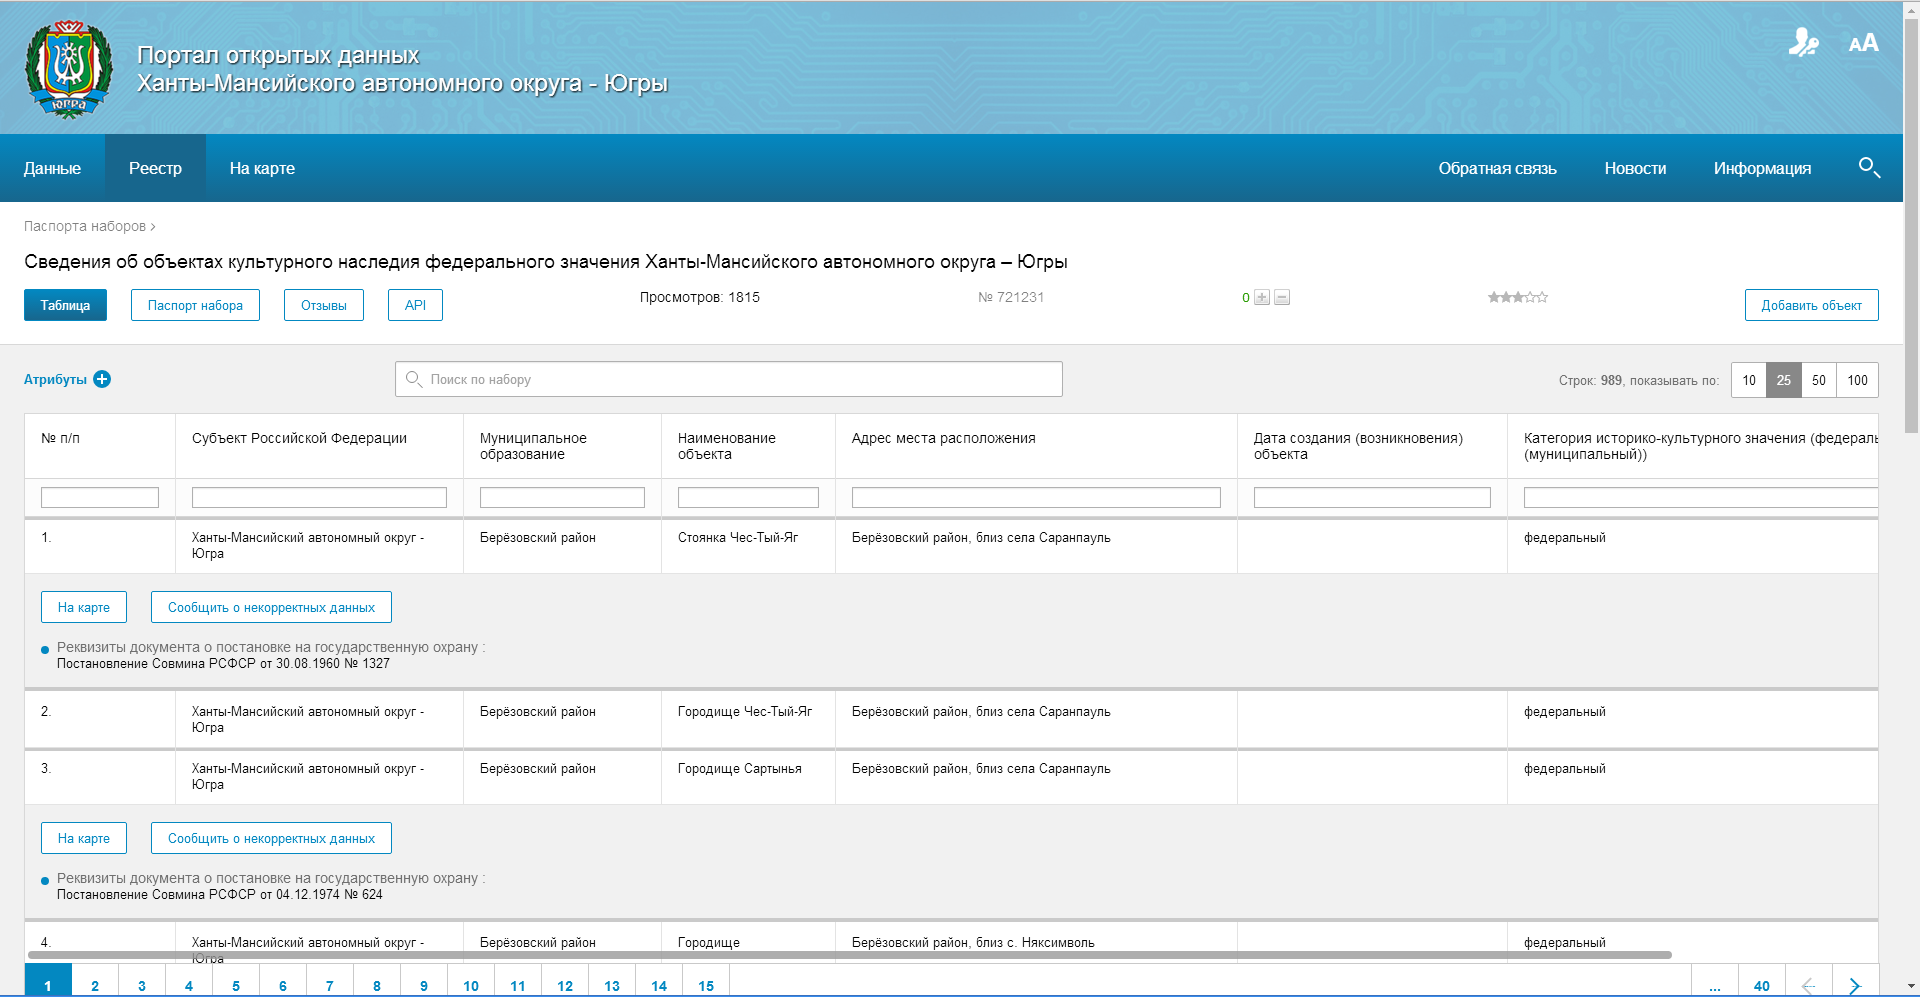Image resolution: width=1920 pixels, height=997 pixels.
Task: Show 10 rows per page
Action: (x=1748, y=380)
